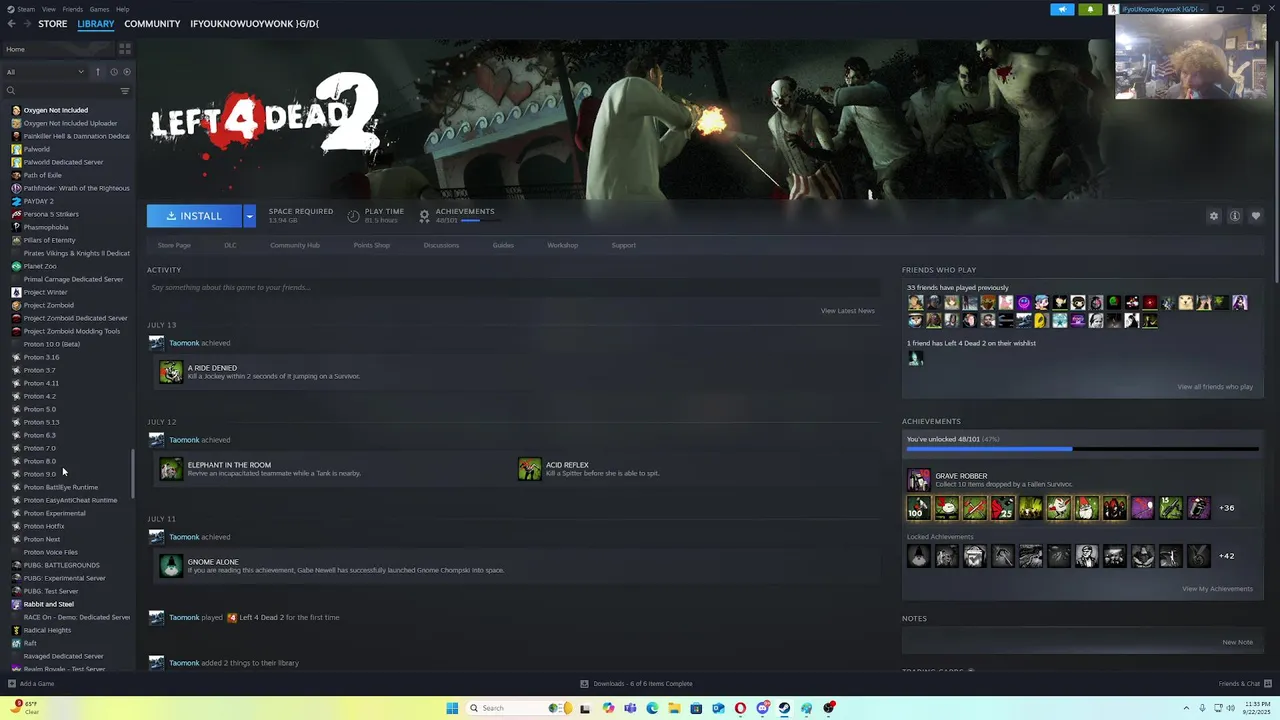Add Left 4 Dead 2 to favorites
The height and width of the screenshot is (720, 1280).
click(1256, 216)
